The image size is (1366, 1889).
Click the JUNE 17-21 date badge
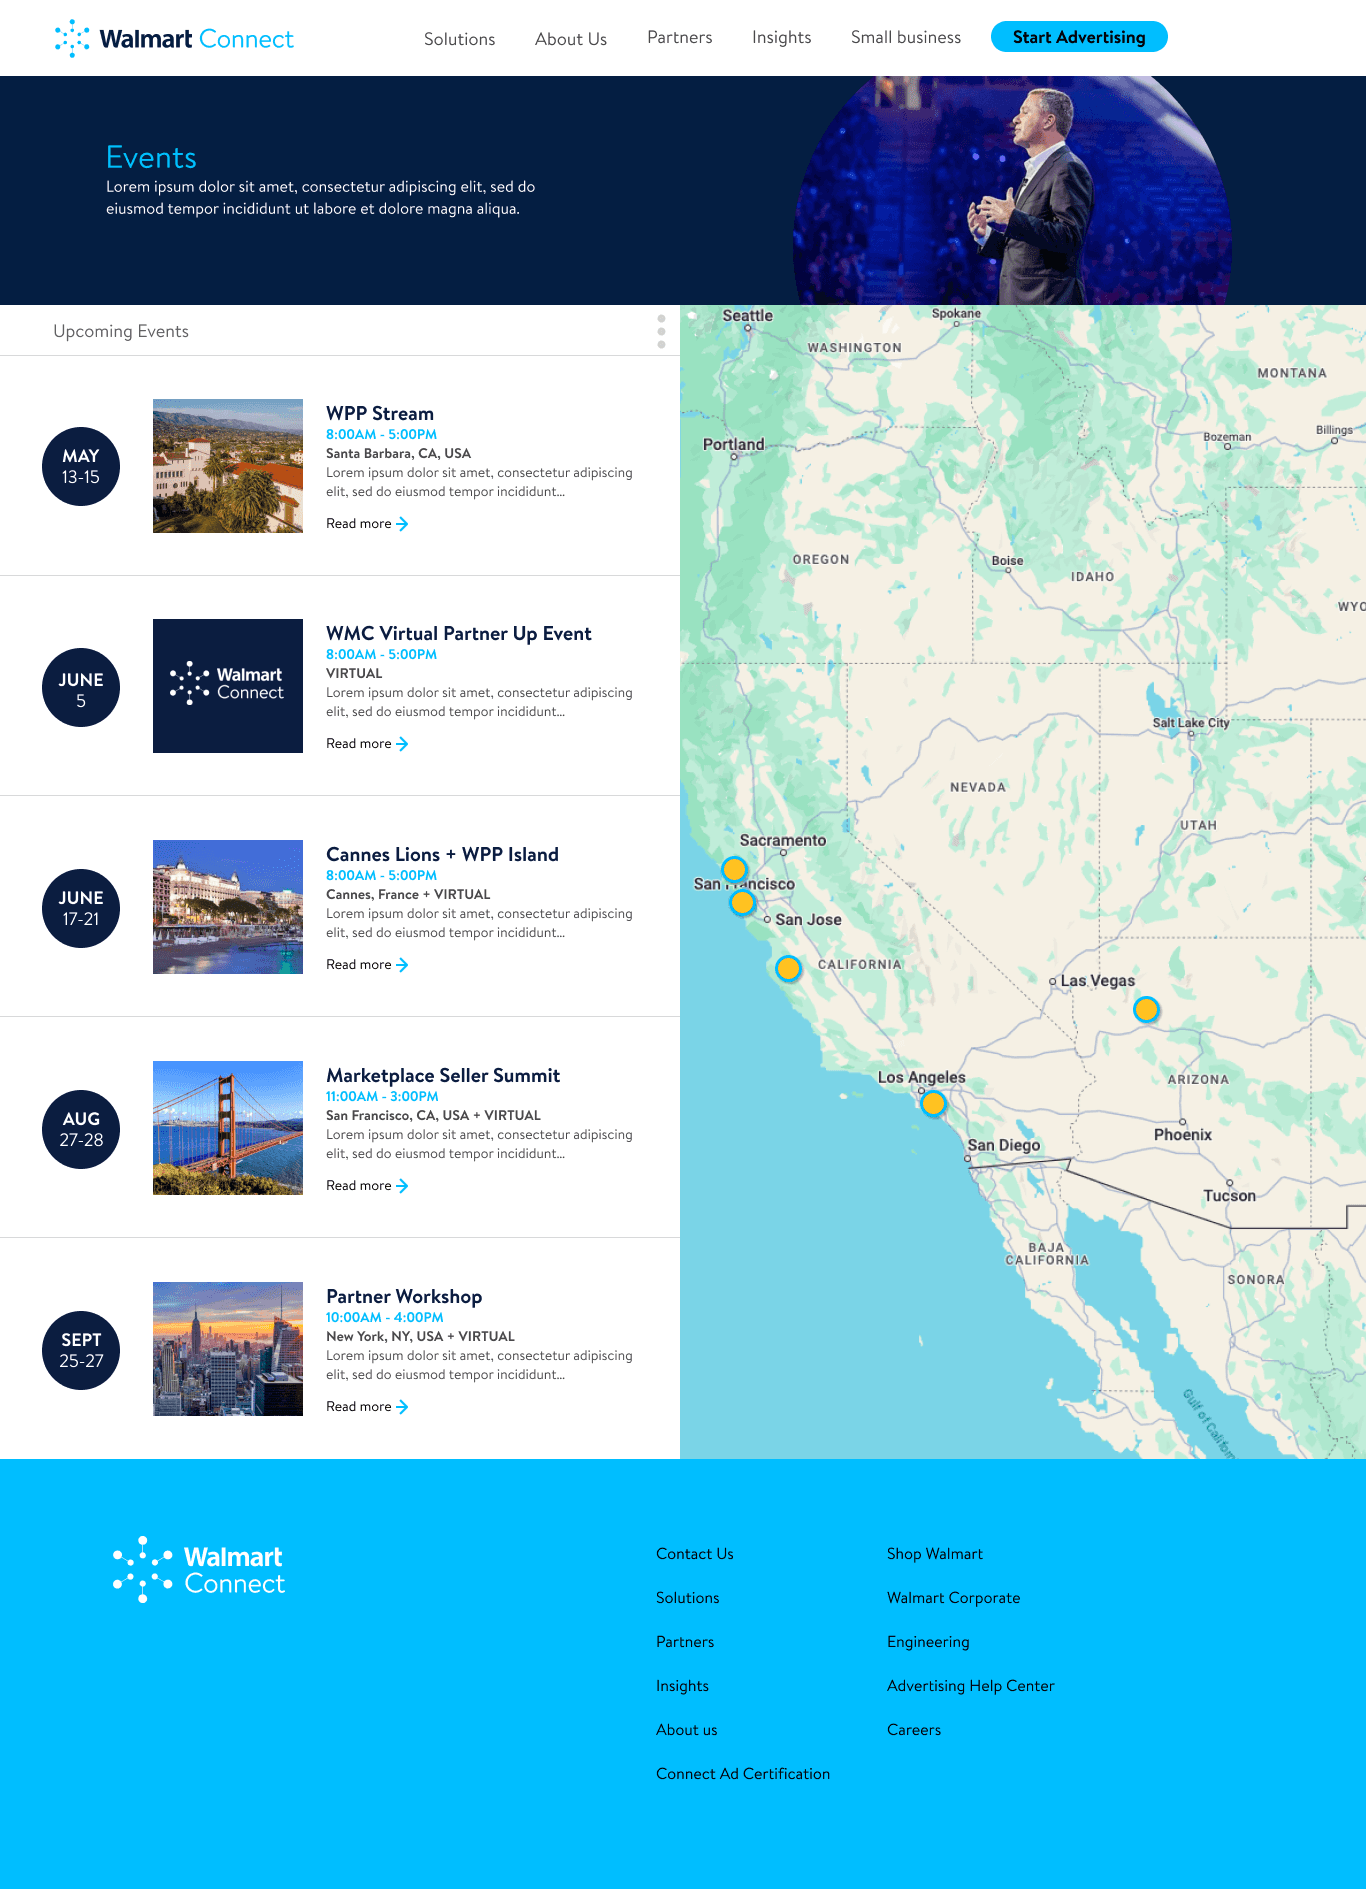81,909
